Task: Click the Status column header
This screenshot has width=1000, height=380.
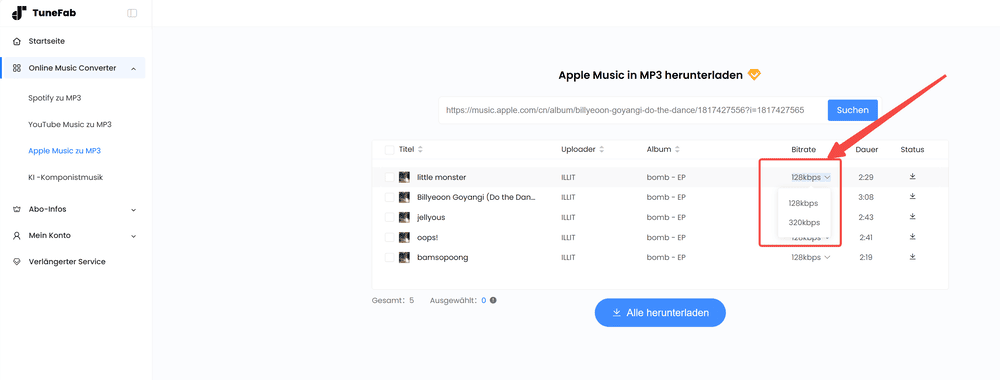Action: [x=912, y=149]
